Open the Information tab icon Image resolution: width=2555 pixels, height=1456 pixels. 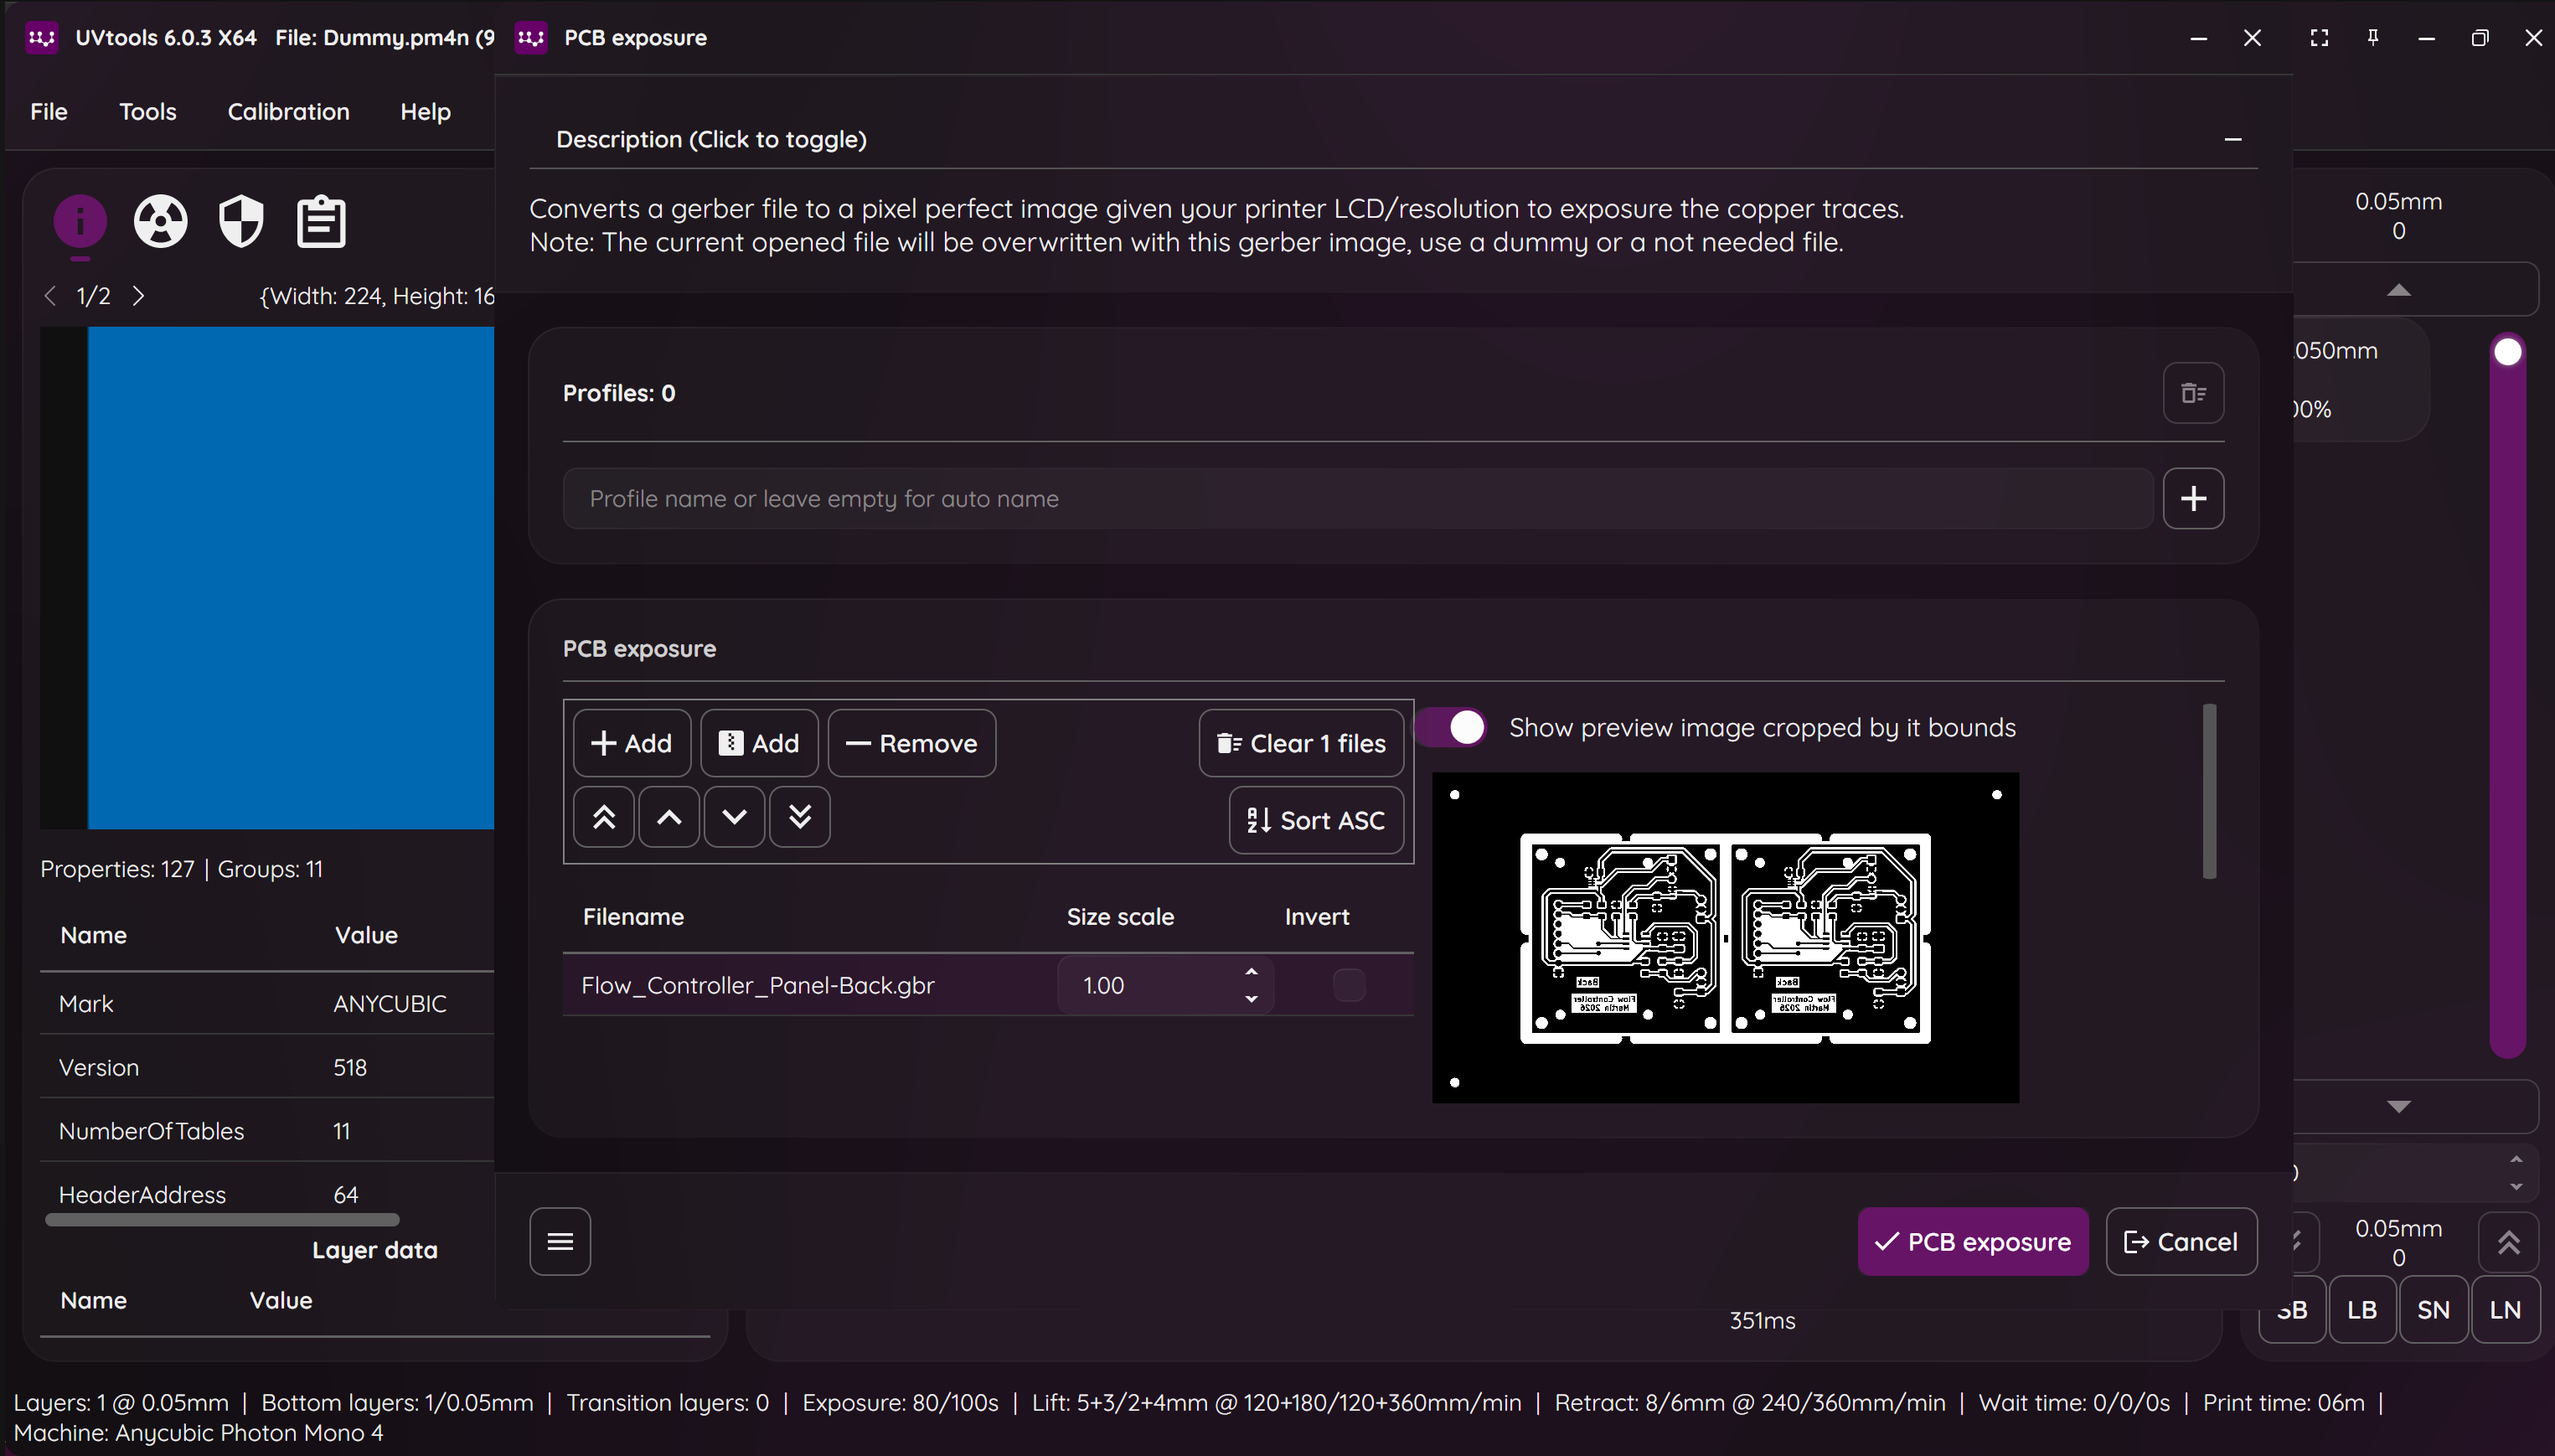[80, 220]
